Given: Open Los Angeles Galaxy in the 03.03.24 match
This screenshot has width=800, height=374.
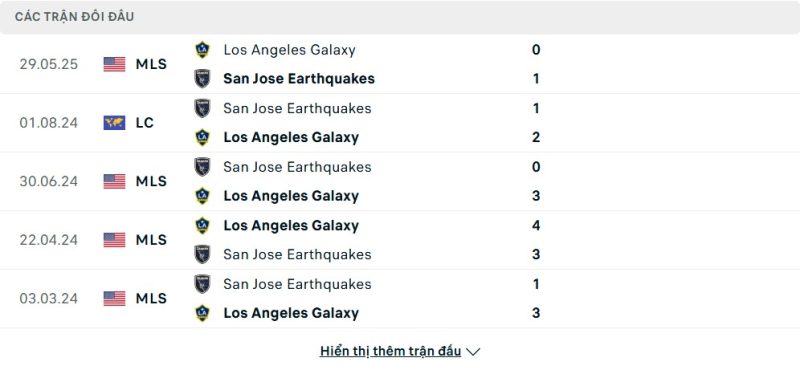Looking at the screenshot, I should click(291, 313).
